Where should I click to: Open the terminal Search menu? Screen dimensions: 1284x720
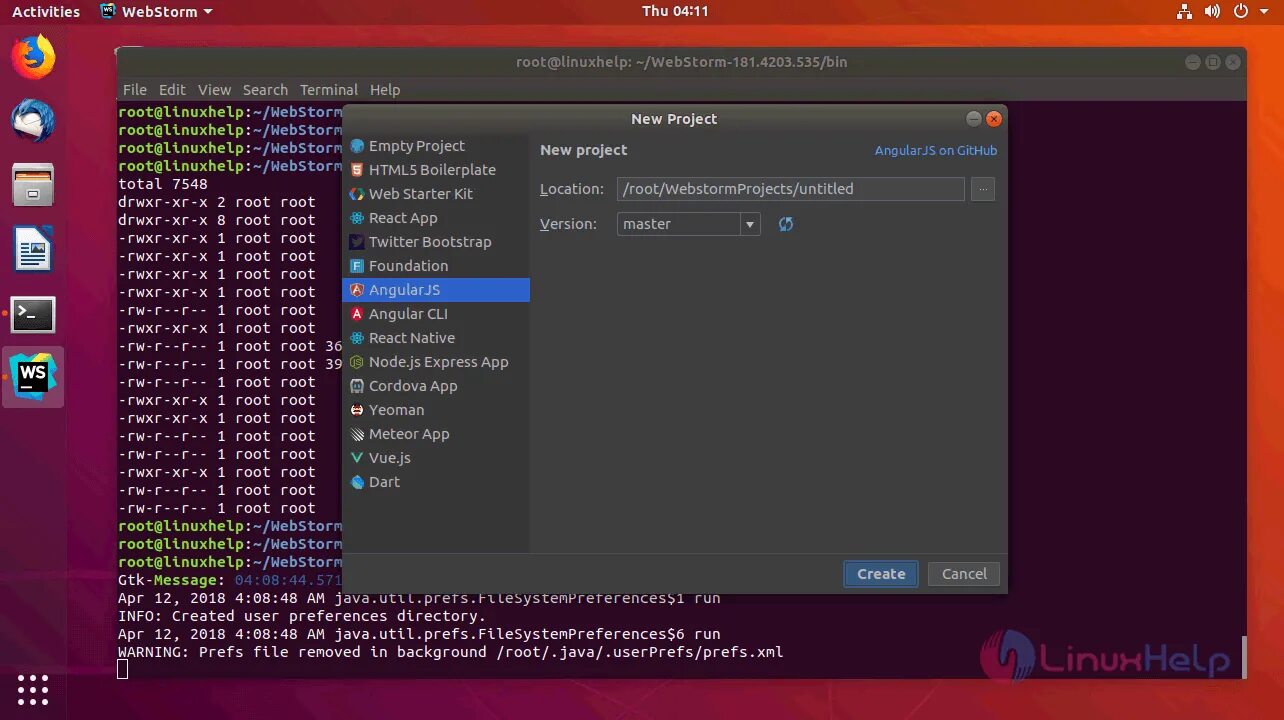point(265,90)
